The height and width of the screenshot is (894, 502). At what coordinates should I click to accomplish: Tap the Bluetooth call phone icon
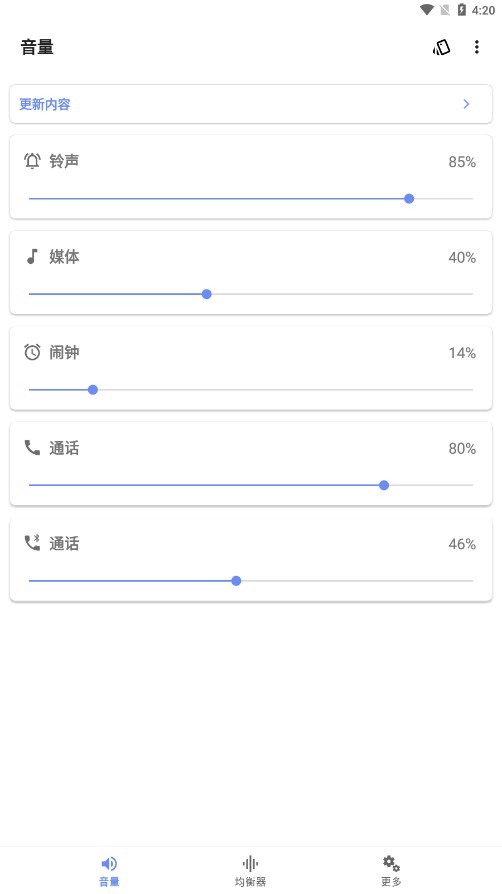(x=33, y=542)
